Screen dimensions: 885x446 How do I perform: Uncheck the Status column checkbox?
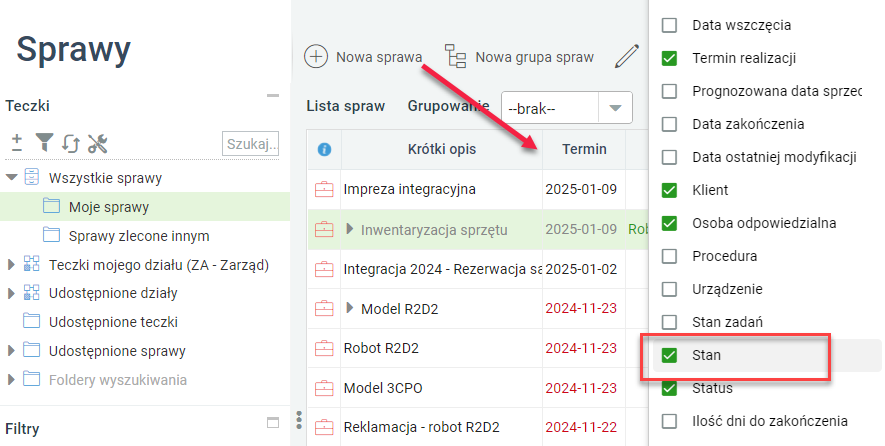pos(669,388)
